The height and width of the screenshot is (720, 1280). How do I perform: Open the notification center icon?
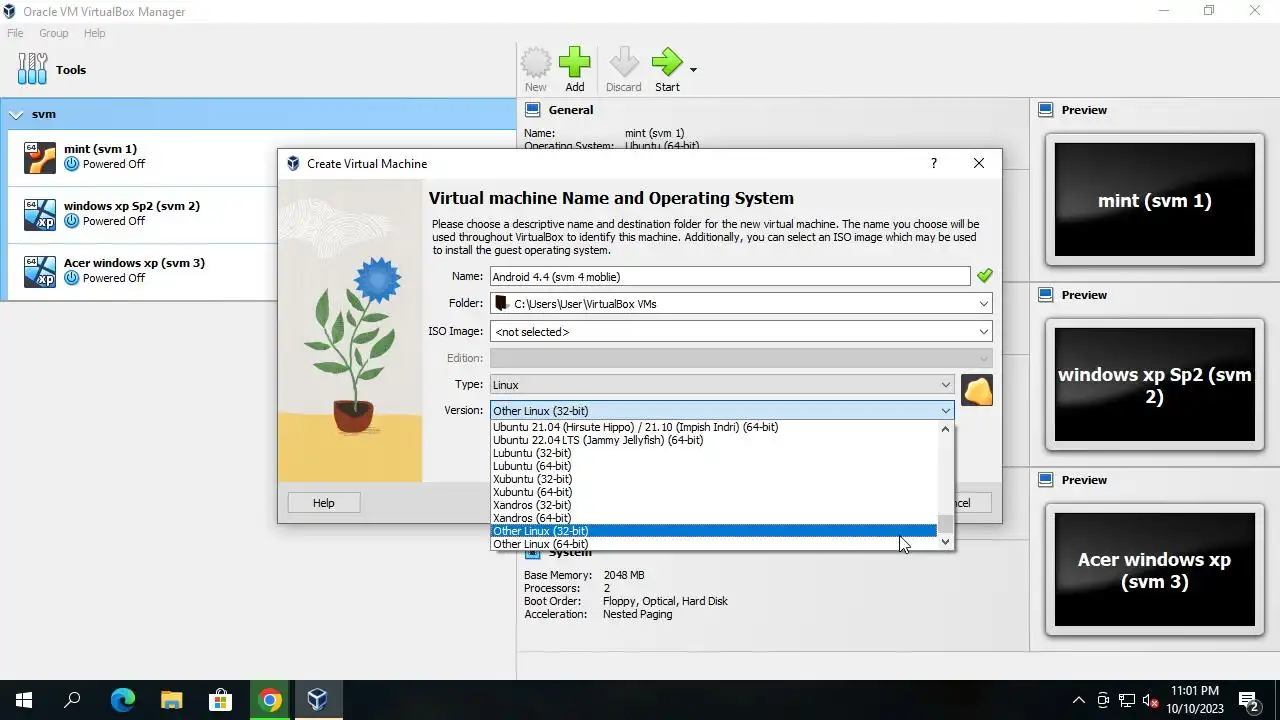point(1249,700)
